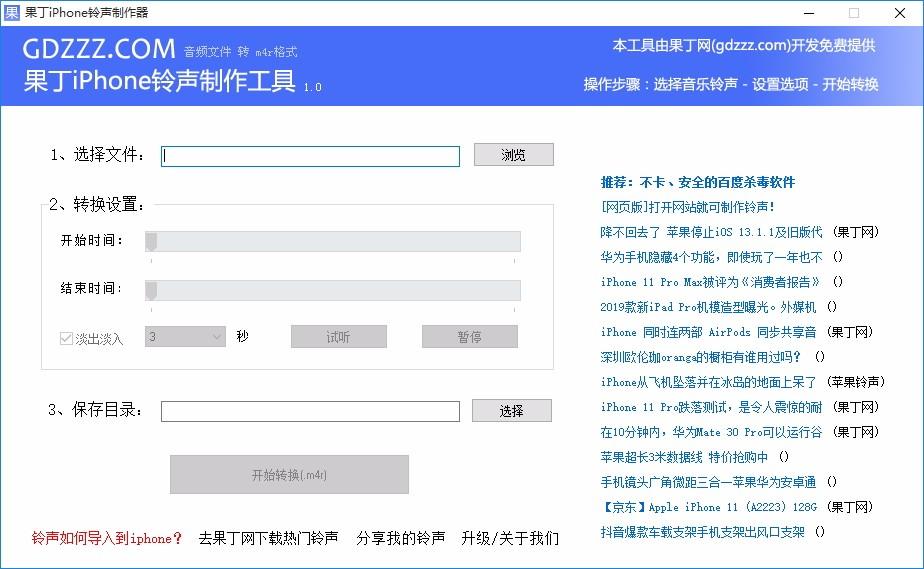Image resolution: width=924 pixels, height=569 pixels.
Task: Click the 结束时间 end time slider
Action: [332, 290]
